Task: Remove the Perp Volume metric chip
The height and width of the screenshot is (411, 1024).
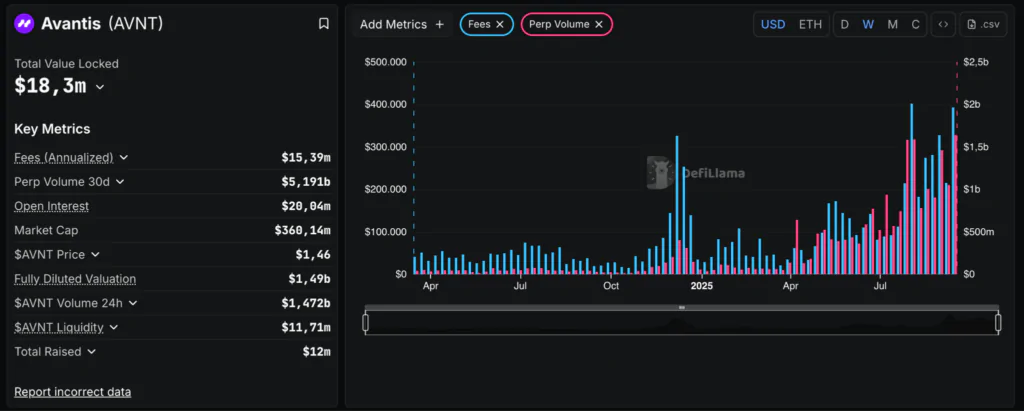Action: click(x=599, y=24)
